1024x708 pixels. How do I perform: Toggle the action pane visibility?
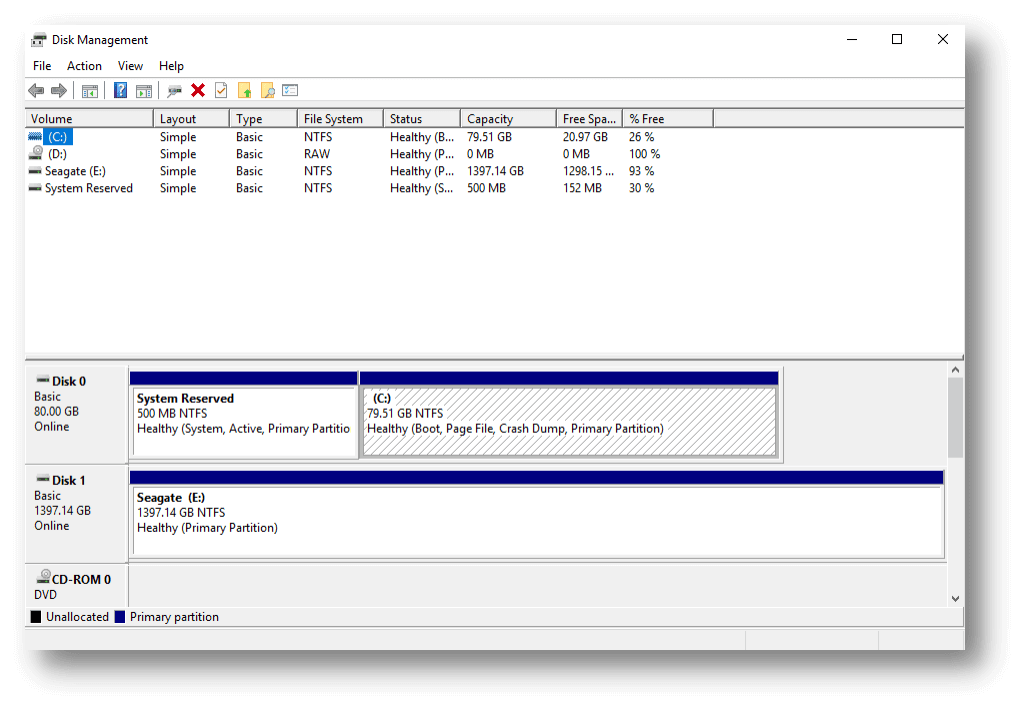(x=145, y=90)
